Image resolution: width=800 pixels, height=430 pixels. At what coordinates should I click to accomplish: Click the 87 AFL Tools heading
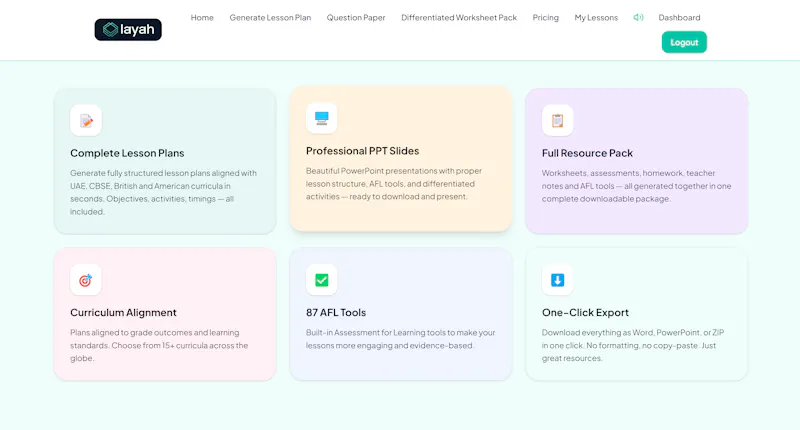[336, 313]
